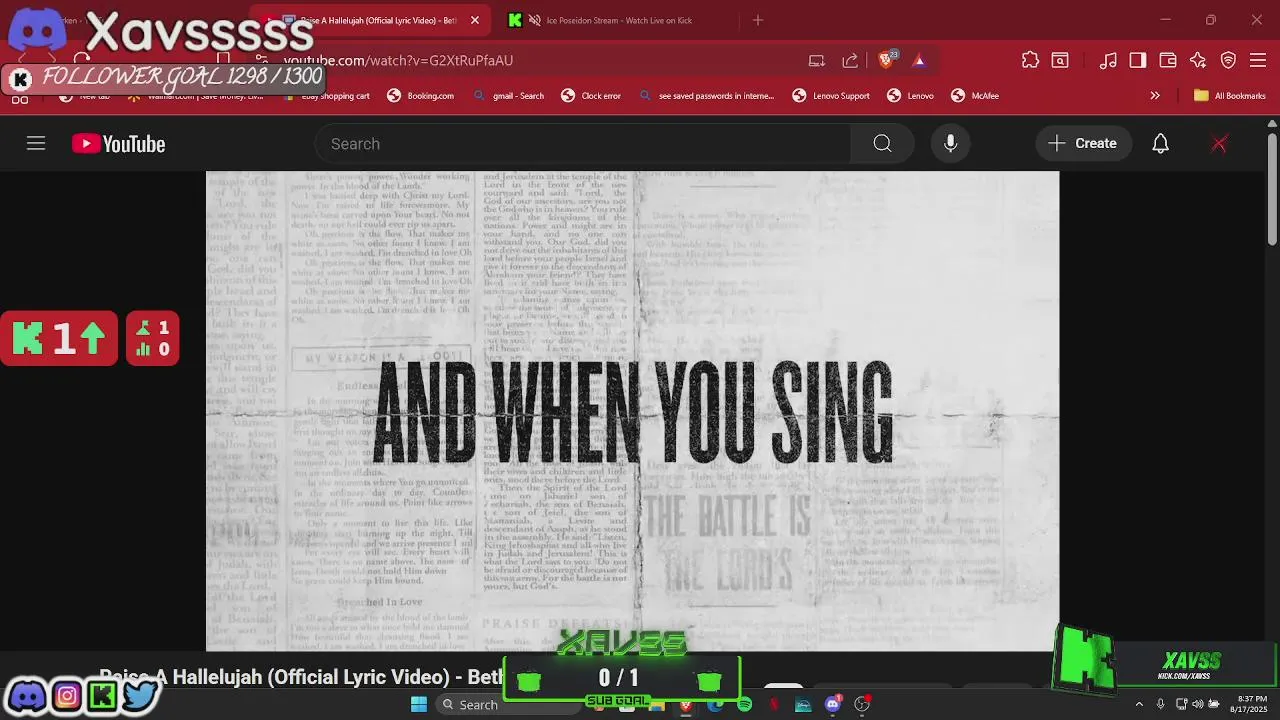Open the Leo AI sparkle icon
The image size is (1280, 720).
tap(1198, 61)
